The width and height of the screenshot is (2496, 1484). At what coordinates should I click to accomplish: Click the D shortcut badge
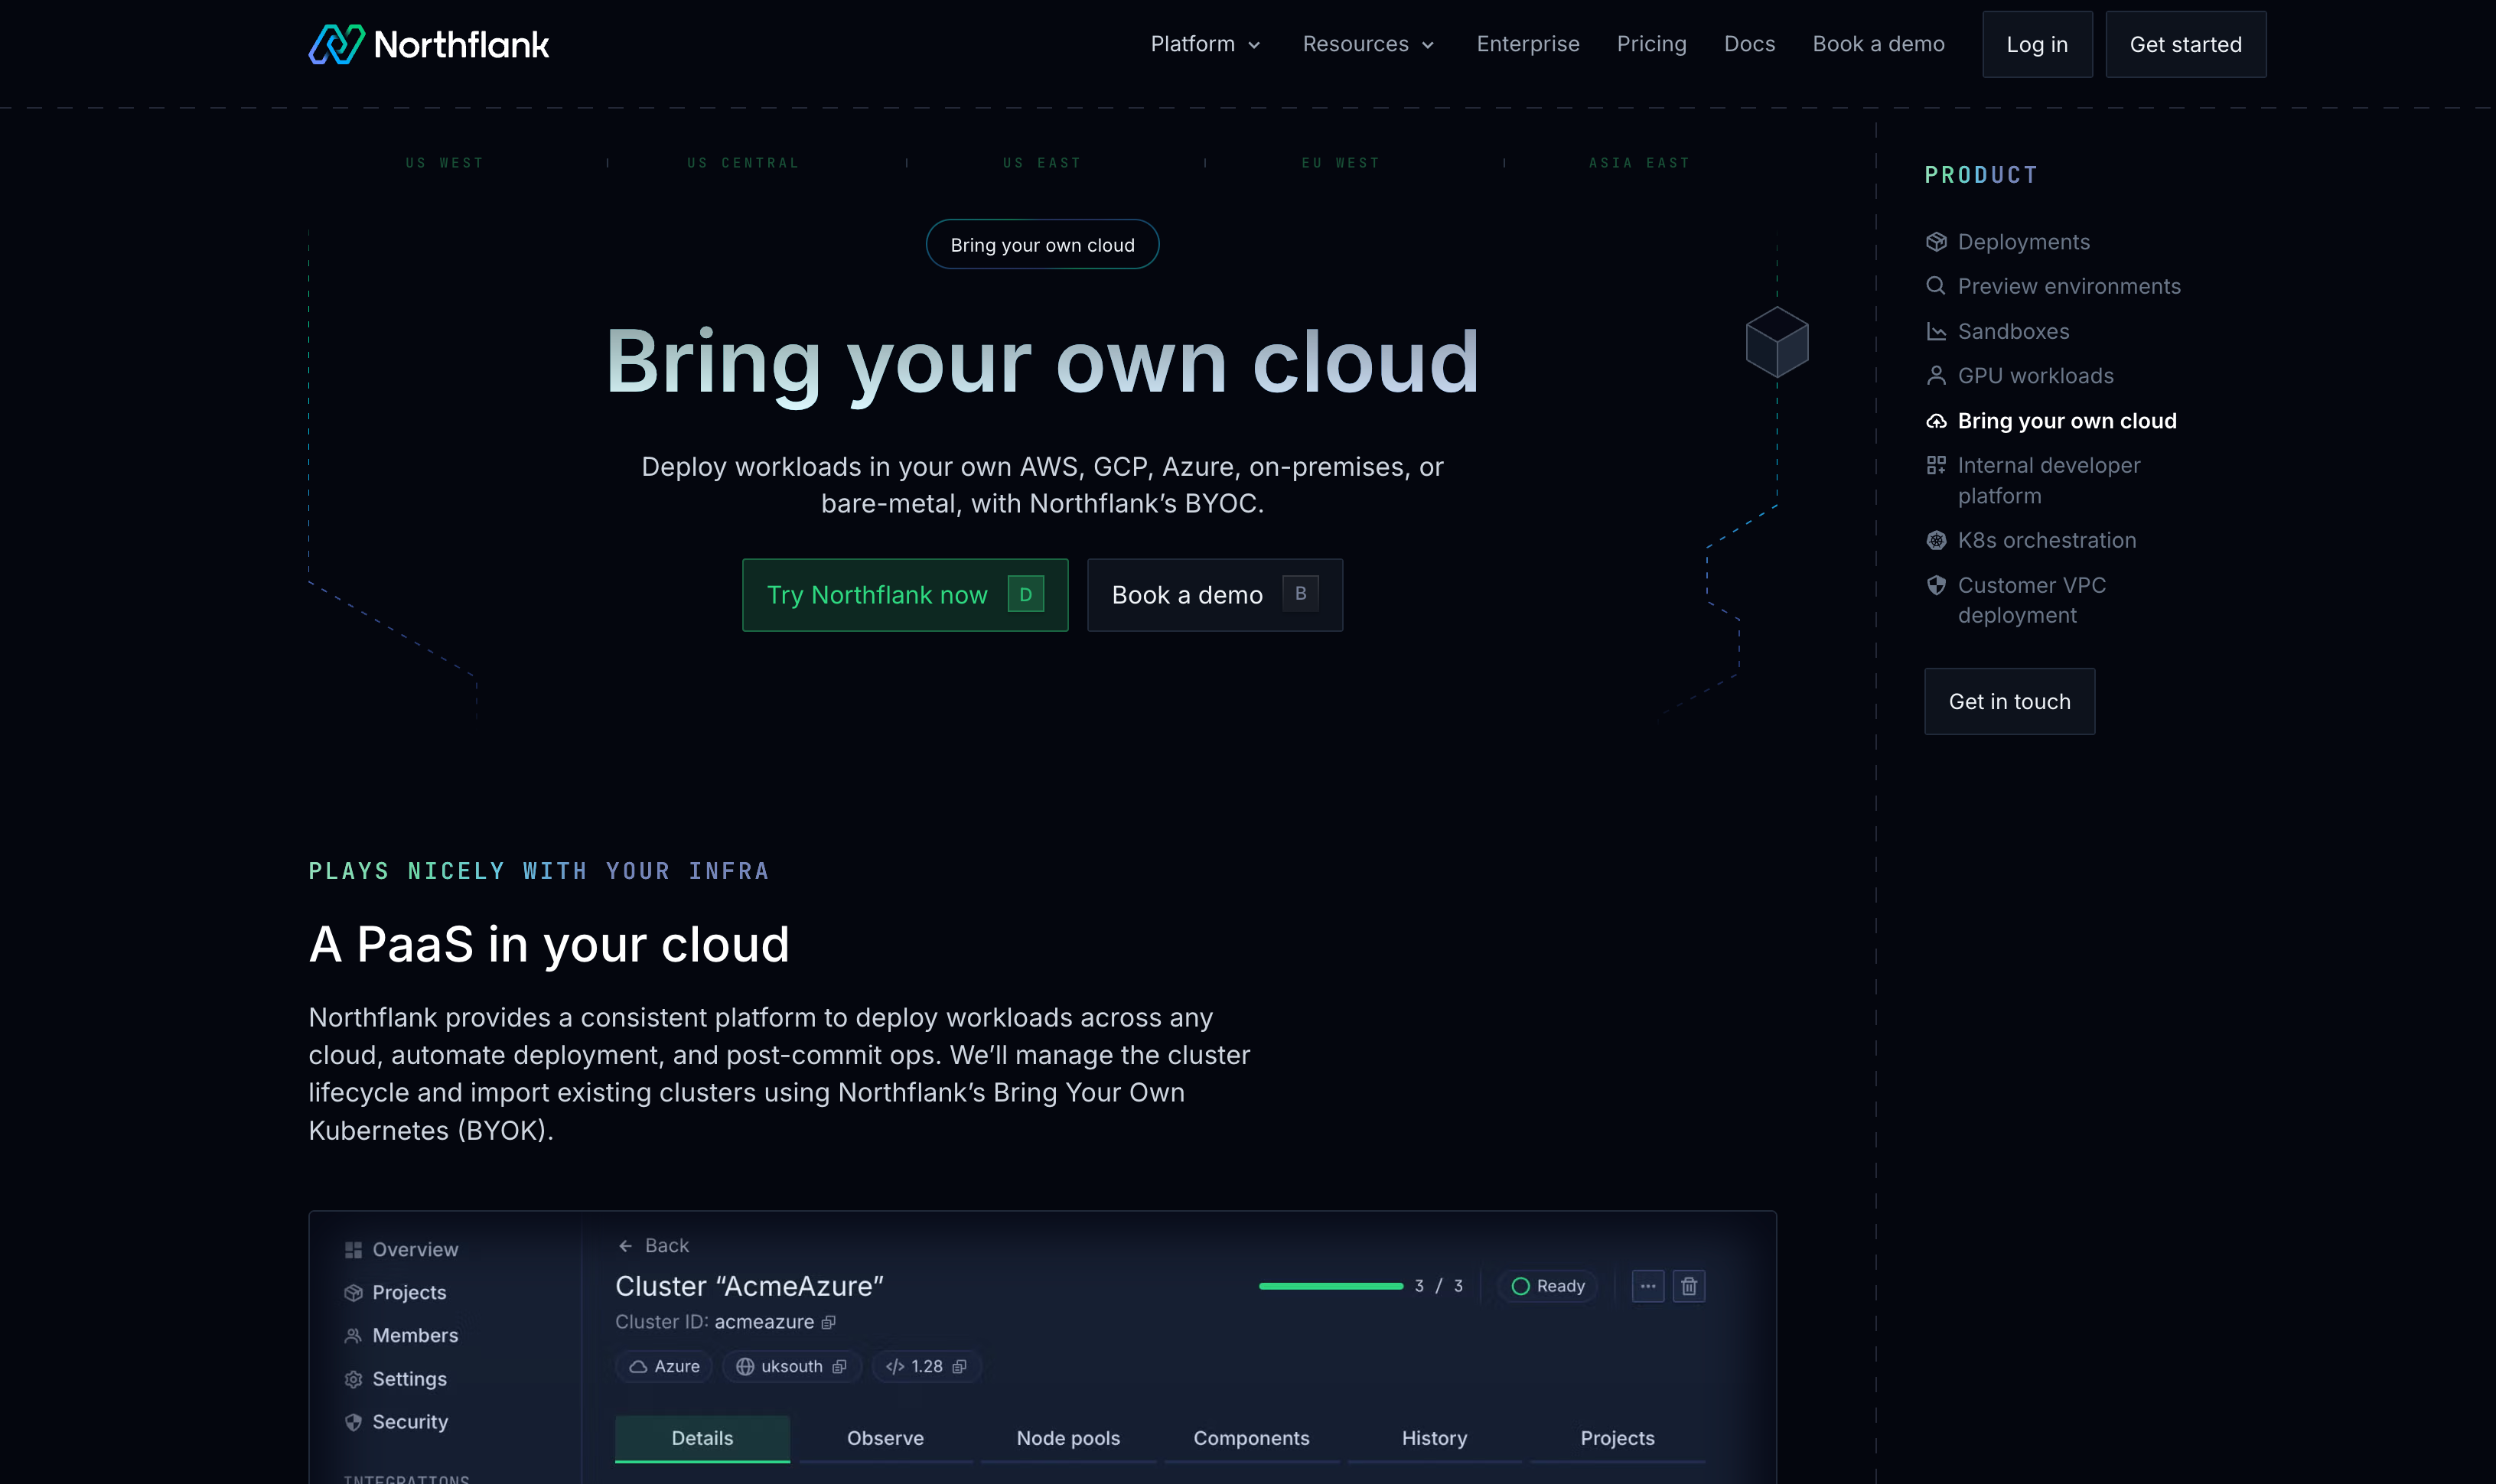tap(1025, 594)
